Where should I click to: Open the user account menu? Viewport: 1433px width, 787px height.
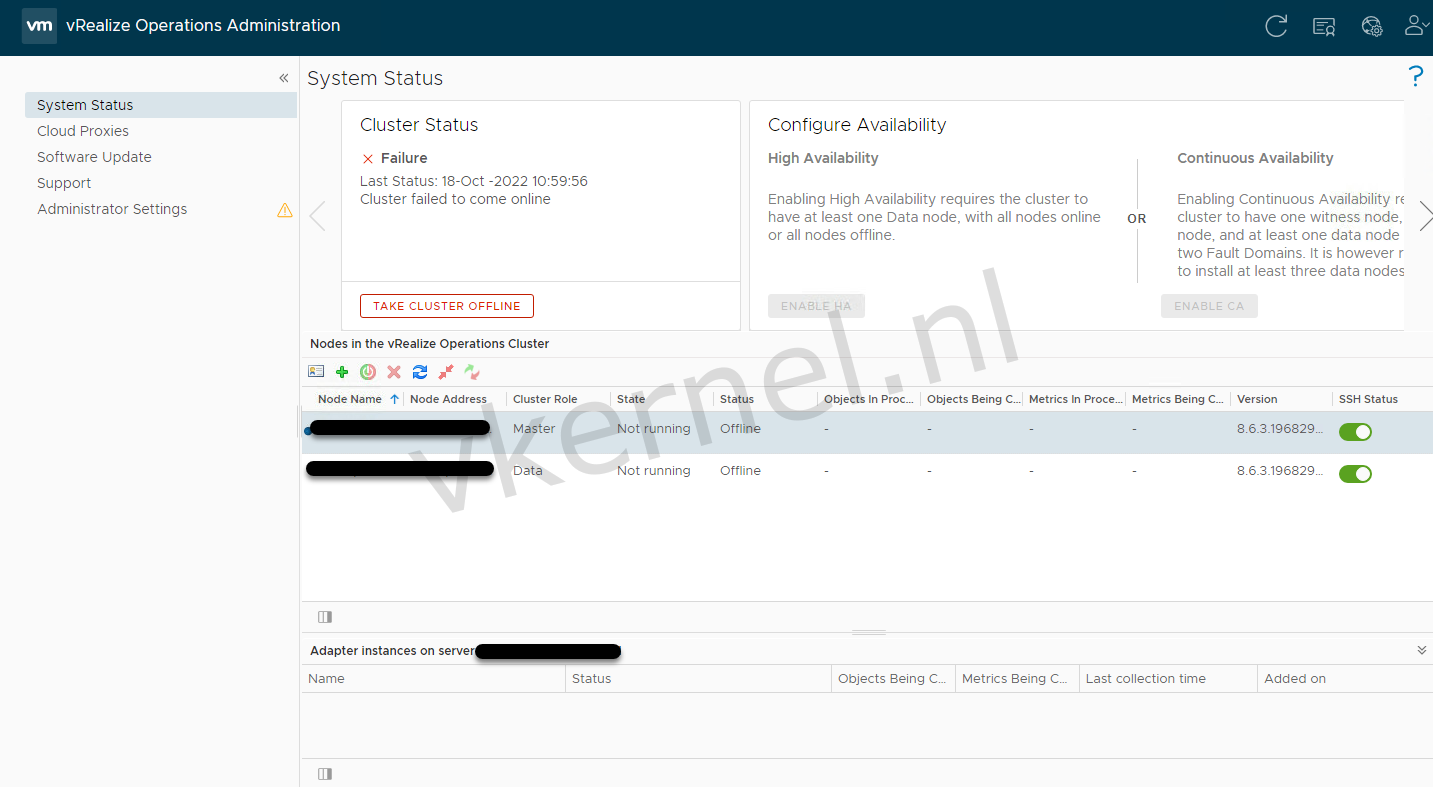click(1416, 26)
